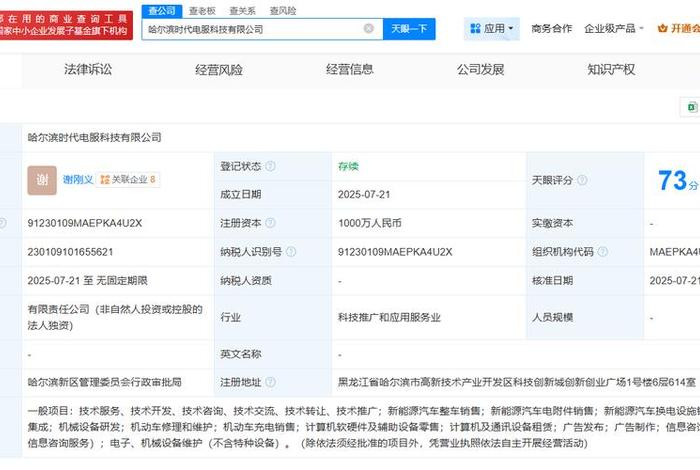Switch to the 查风险 search tab
Screen dimensions: 700x470
tap(283, 11)
